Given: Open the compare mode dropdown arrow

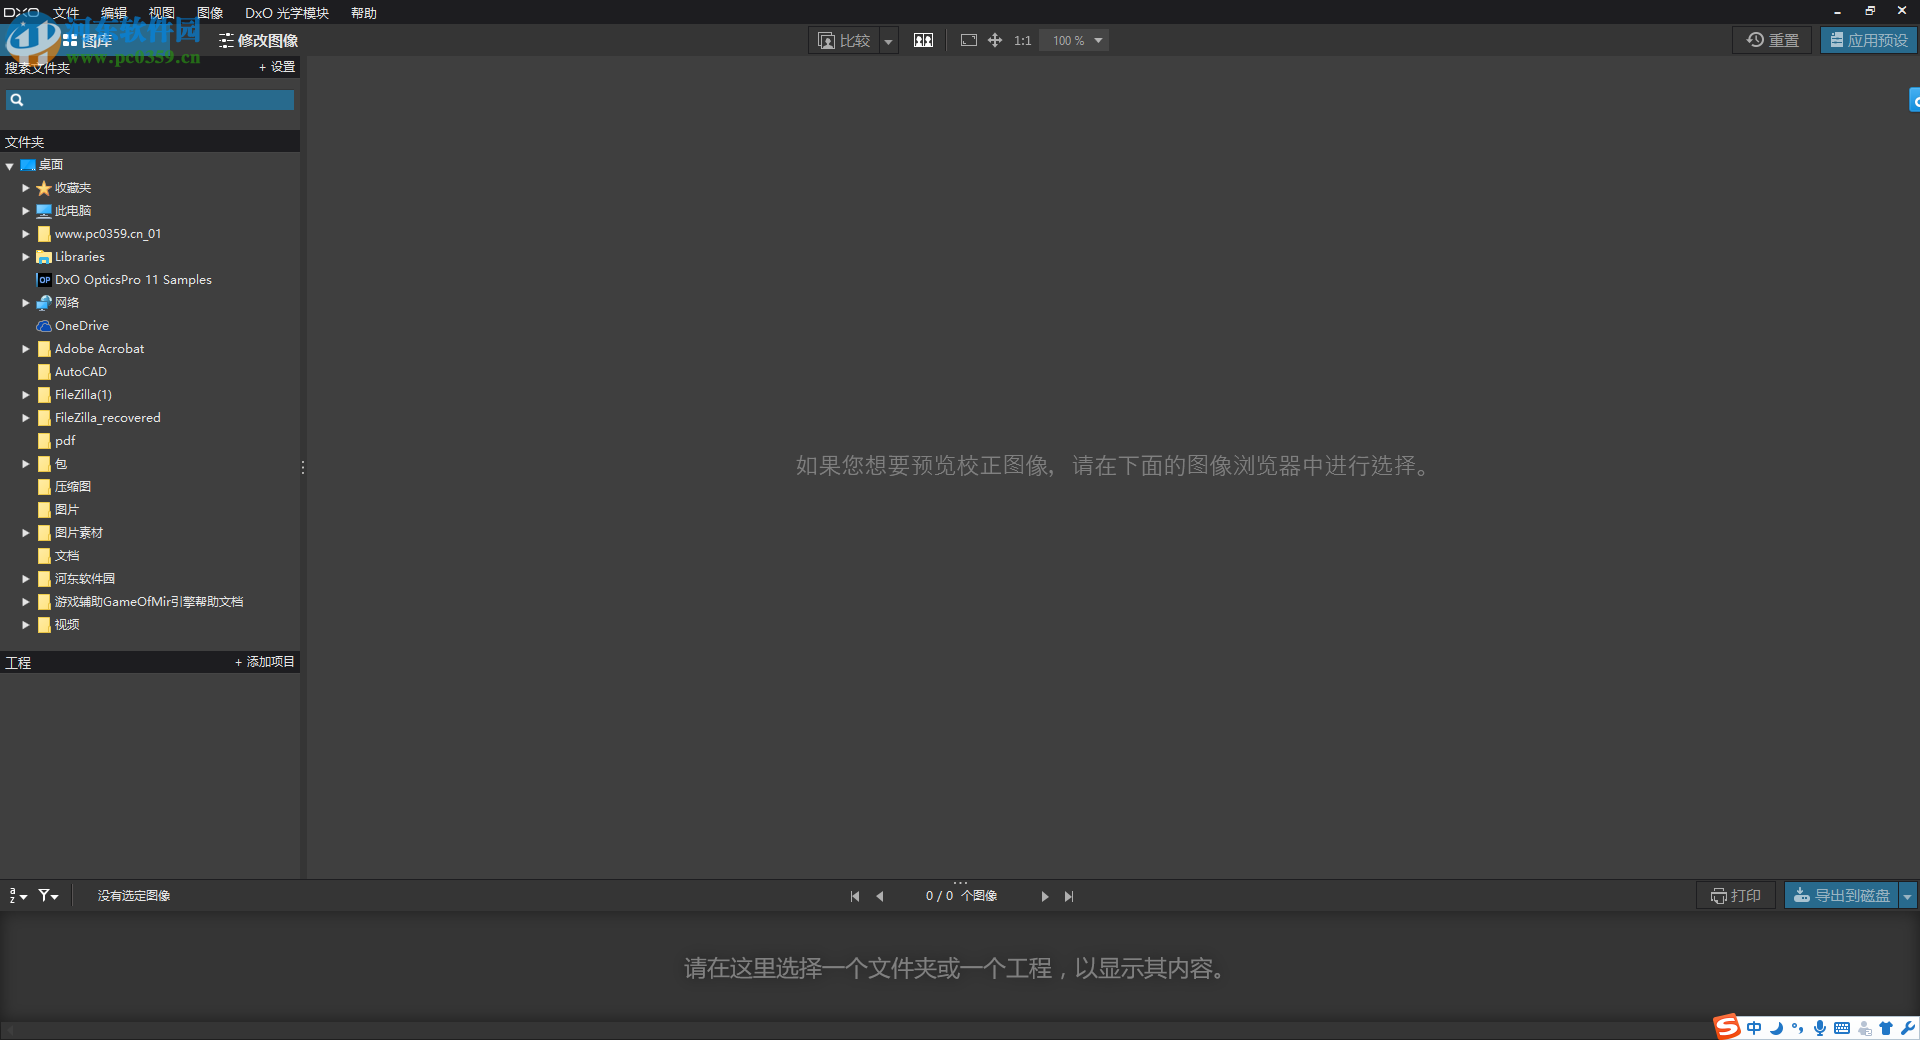Looking at the screenshot, I should (888, 40).
